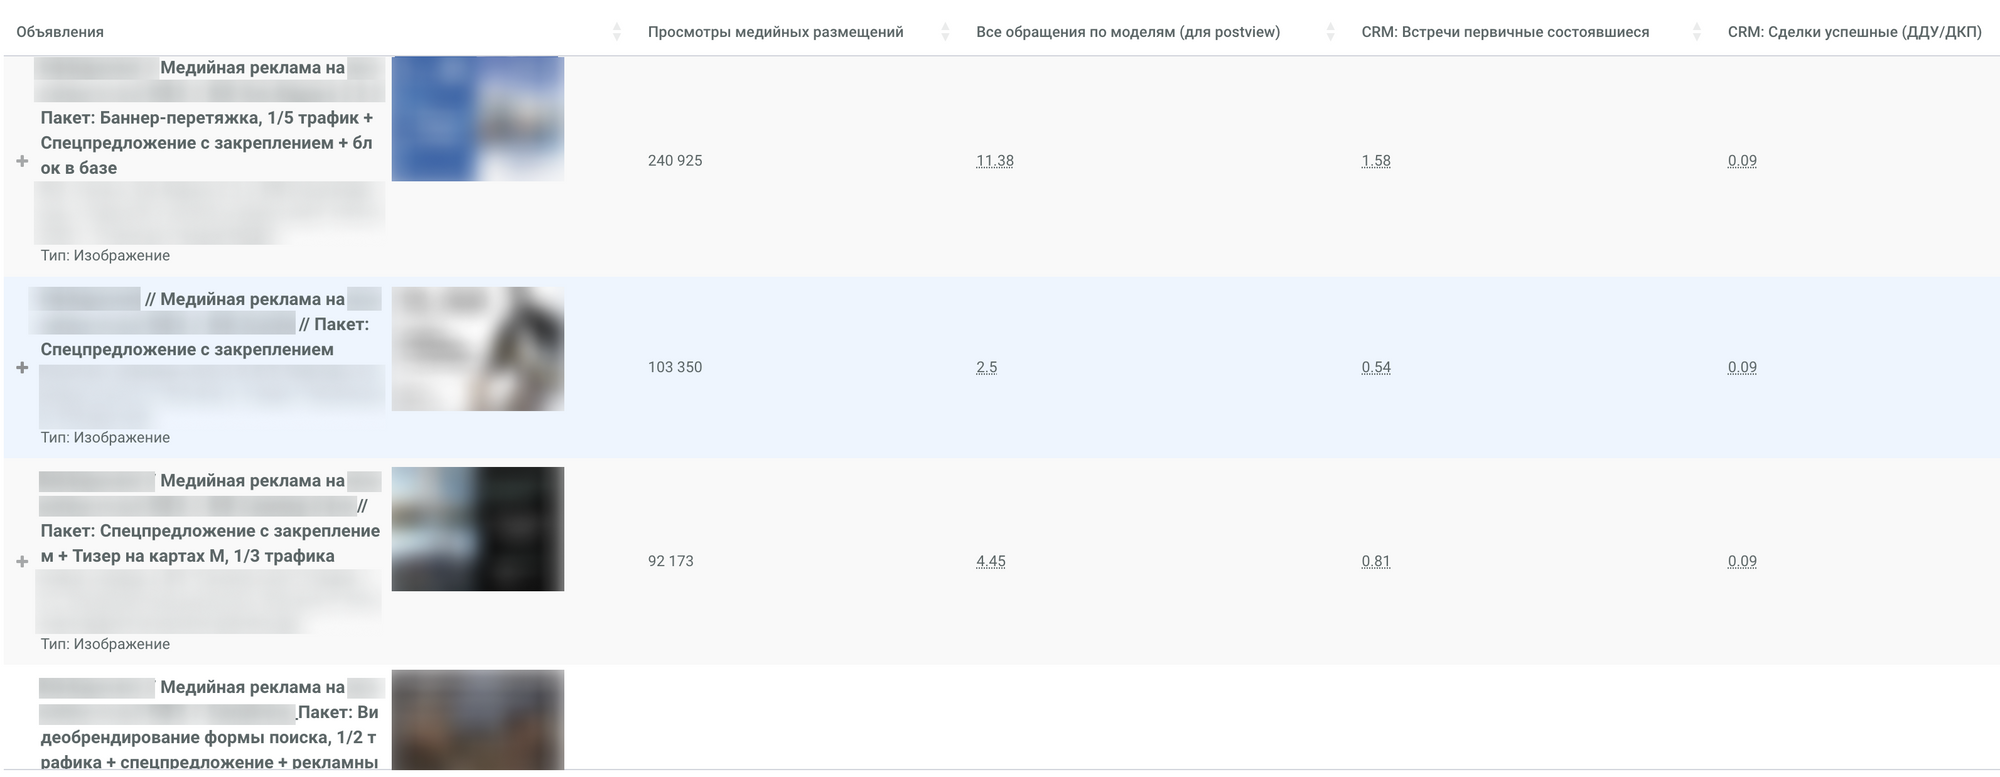This screenshot has height=777, width=2000.
Task: Sort by Просмотры медийных размещений arrows icon
Action: click(945, 32)
